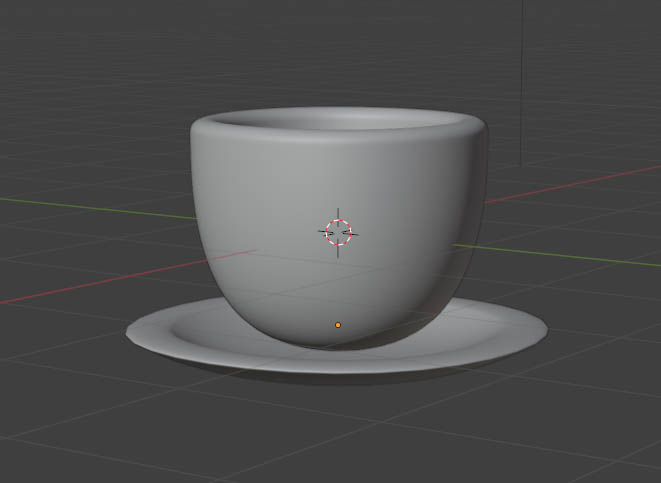This screenshot has height=483, width=661.
Task: Select the cup body in the viewport
Action: pyautogui.click(x=300, y=200)
